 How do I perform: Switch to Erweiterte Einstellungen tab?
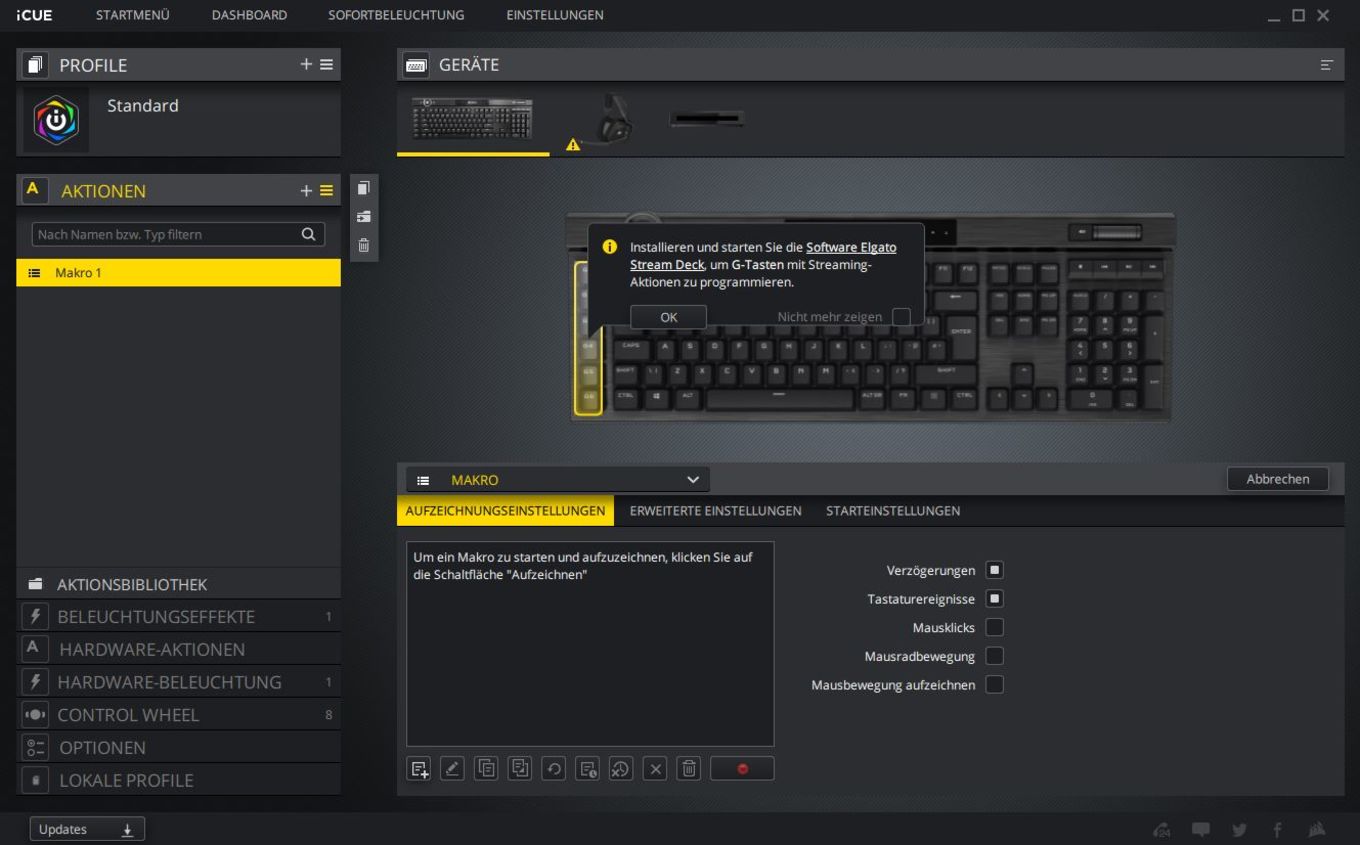[x=715, y=511]
